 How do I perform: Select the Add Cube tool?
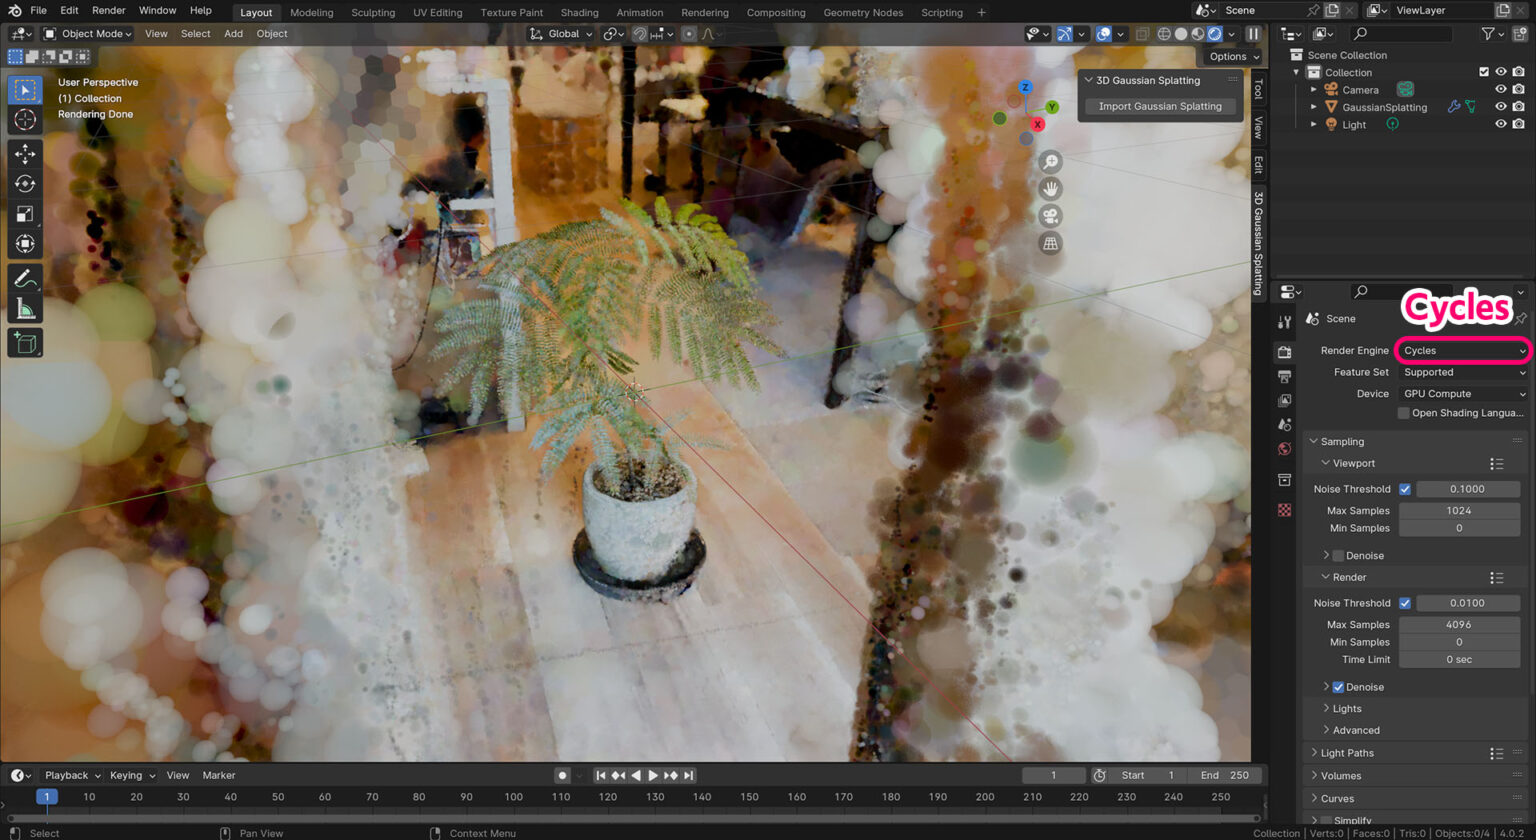click(x=25, y=343)
